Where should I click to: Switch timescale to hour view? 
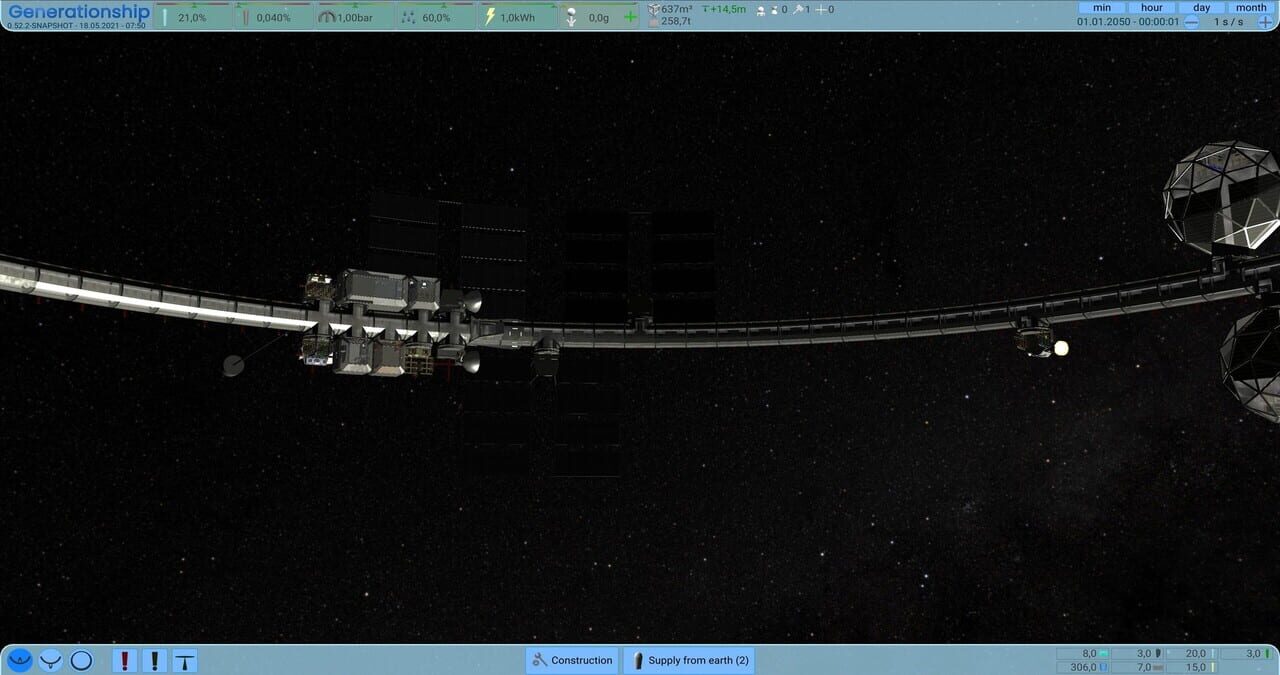coord(1152,7)
